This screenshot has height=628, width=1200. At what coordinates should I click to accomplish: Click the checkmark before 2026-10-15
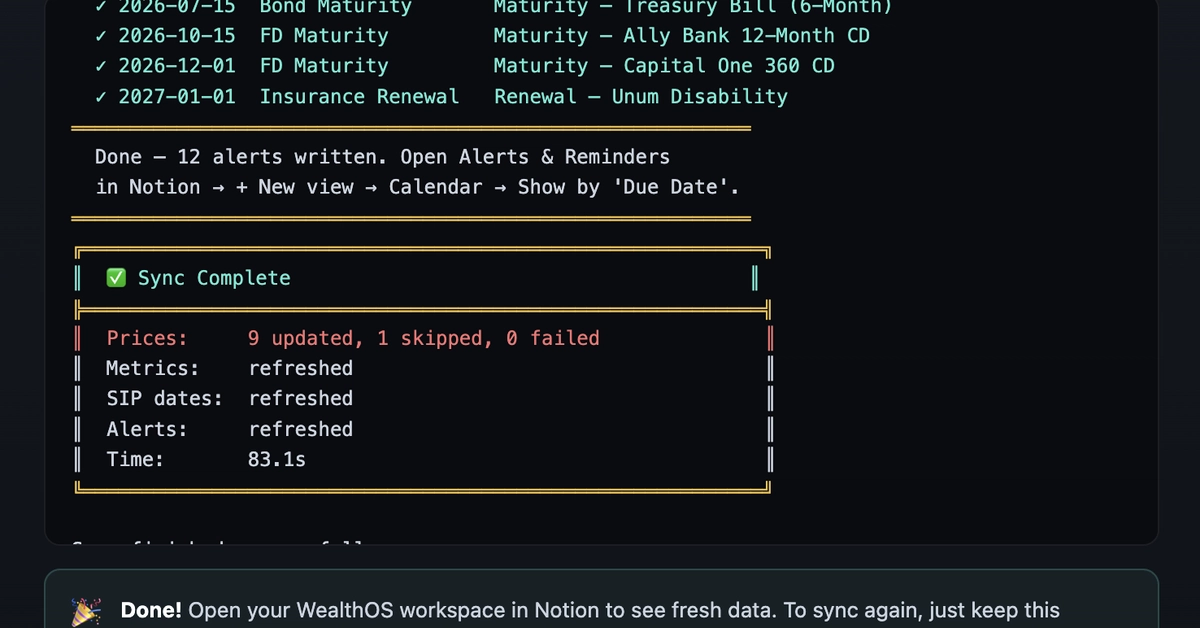pyautogui.click(x=100, y=36)
